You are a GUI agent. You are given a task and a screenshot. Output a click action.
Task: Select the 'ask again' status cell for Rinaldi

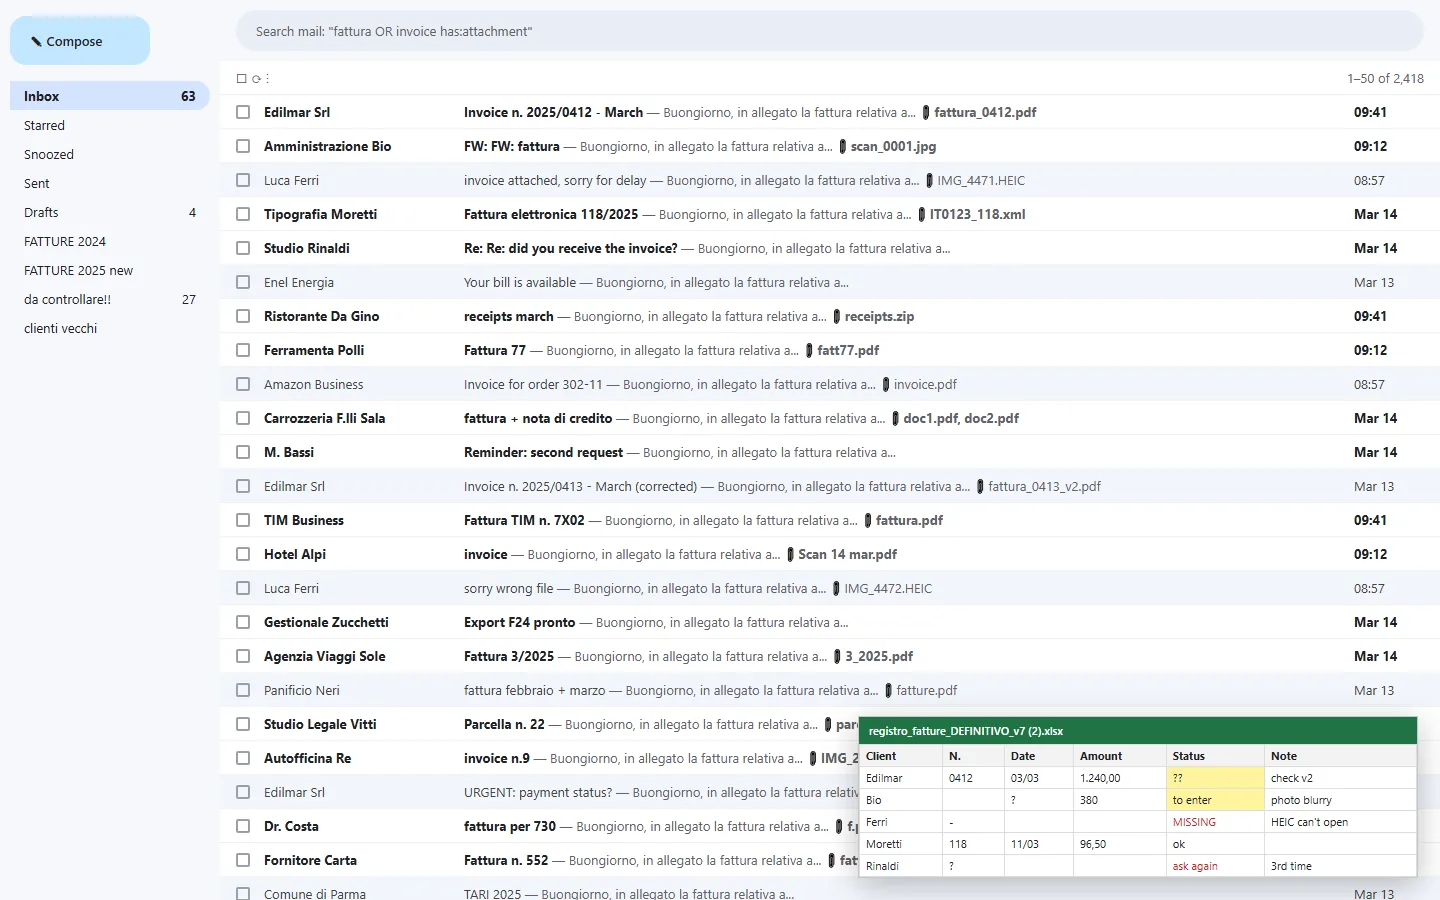coord(1215,866)
